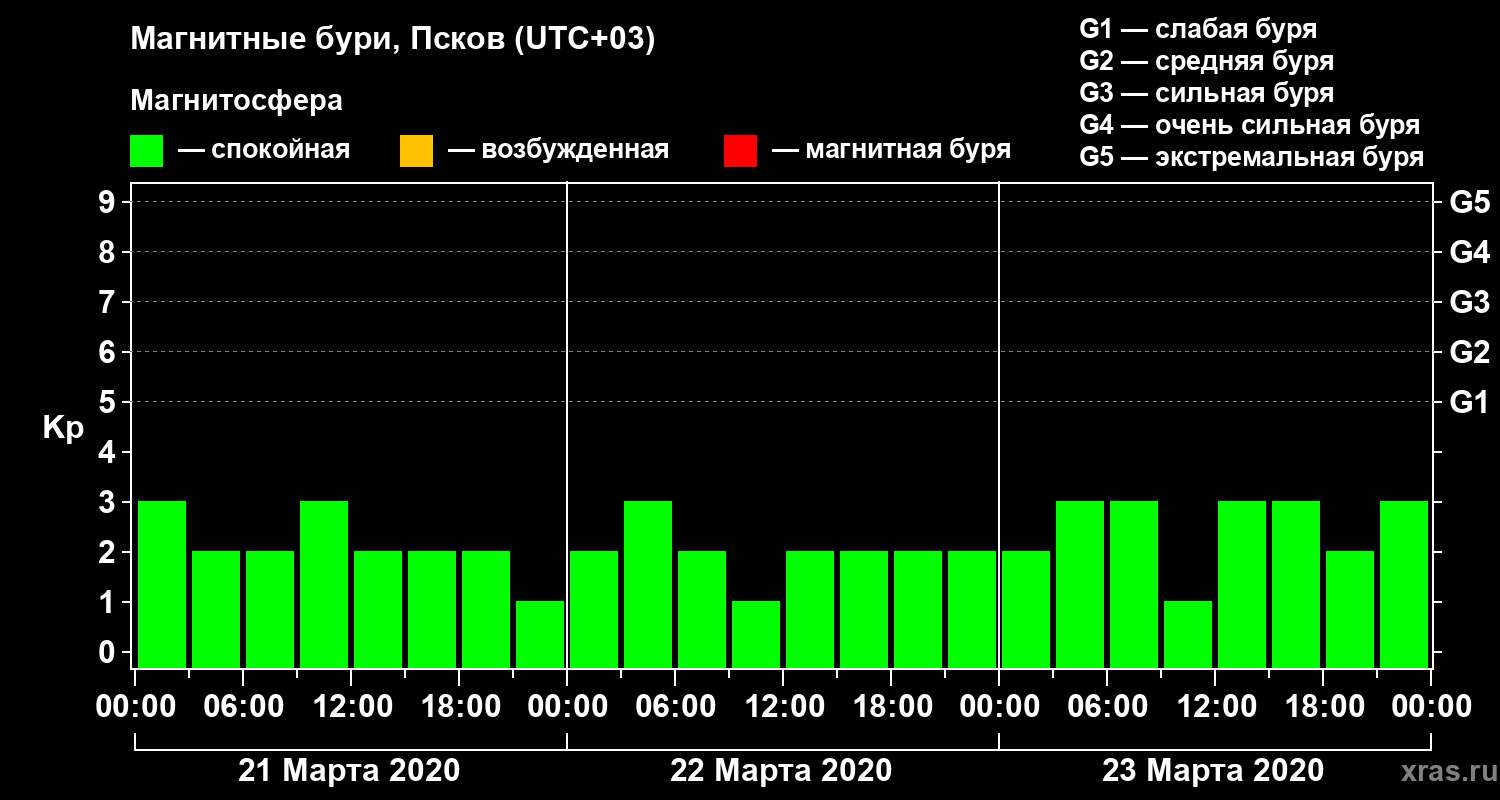Click '18:00' tick label under 22 March
The width and height of the screenshot is (1500, 800).
coord(891,707)
